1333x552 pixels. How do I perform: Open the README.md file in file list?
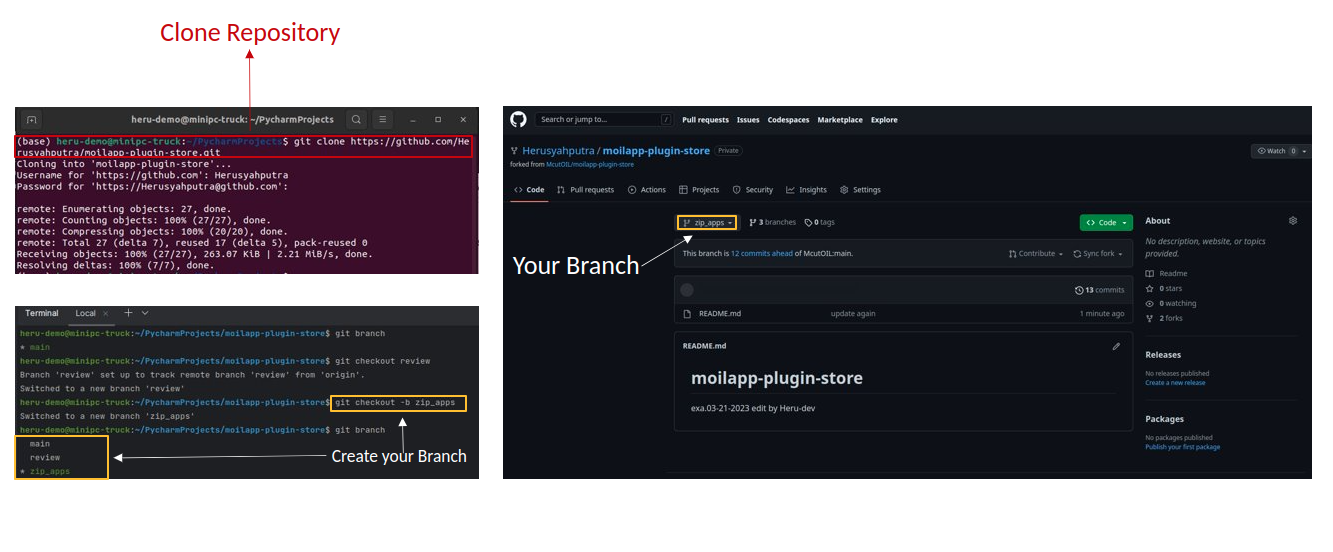coord(720,314)
